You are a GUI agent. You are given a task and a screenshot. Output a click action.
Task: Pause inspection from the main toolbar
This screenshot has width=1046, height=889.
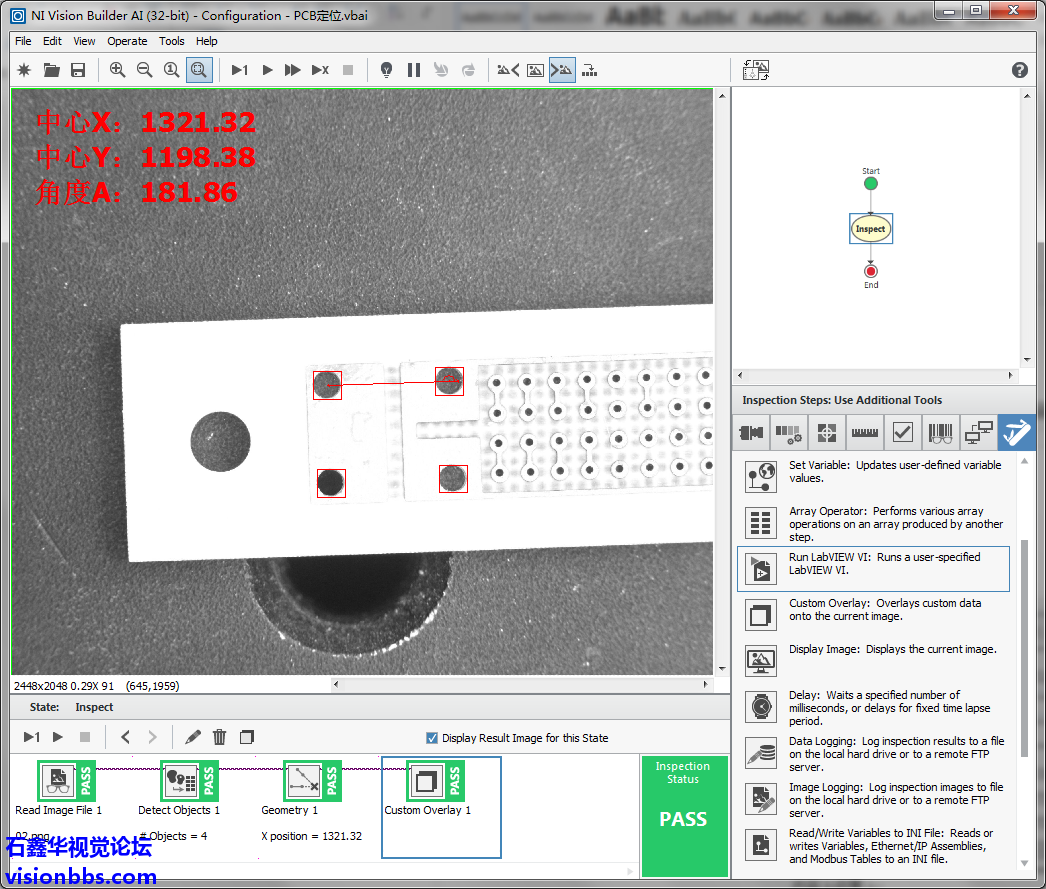[x=414, y=70]
